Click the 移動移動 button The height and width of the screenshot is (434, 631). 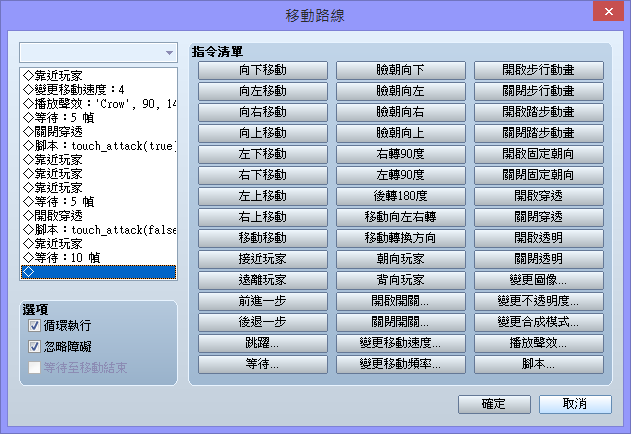(262, 238)
